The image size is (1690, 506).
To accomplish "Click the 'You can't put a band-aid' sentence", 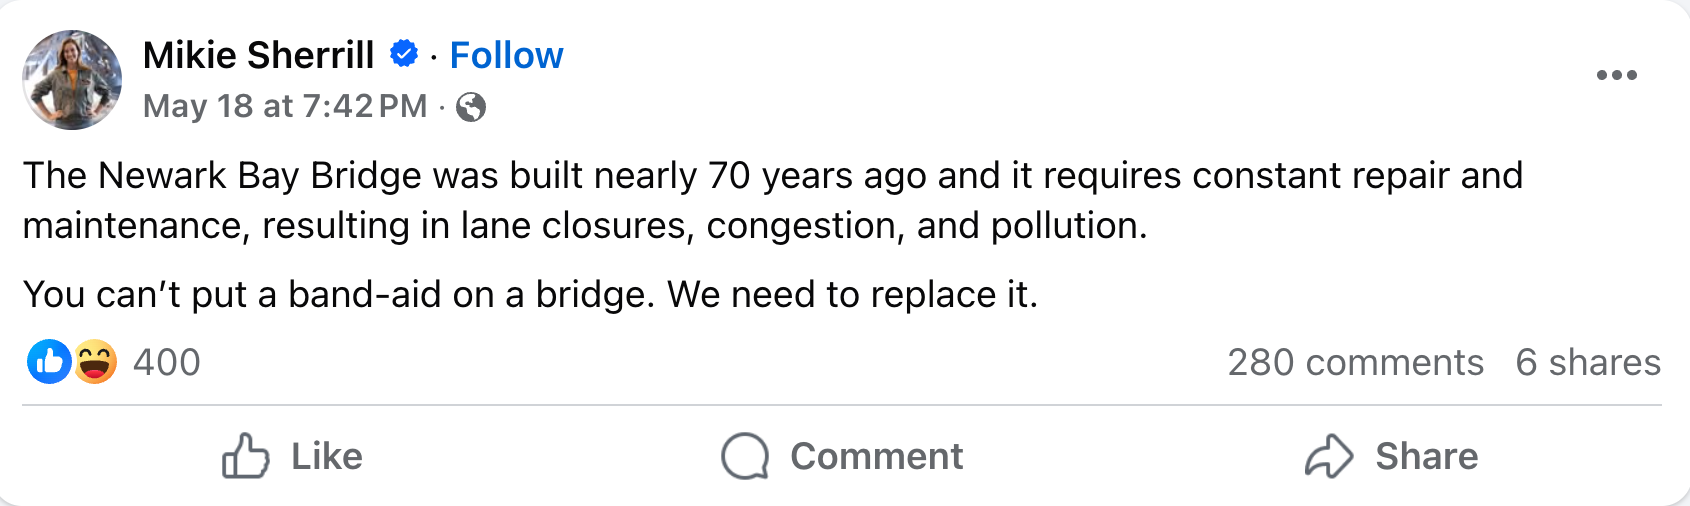I will [x=530, y=295].
